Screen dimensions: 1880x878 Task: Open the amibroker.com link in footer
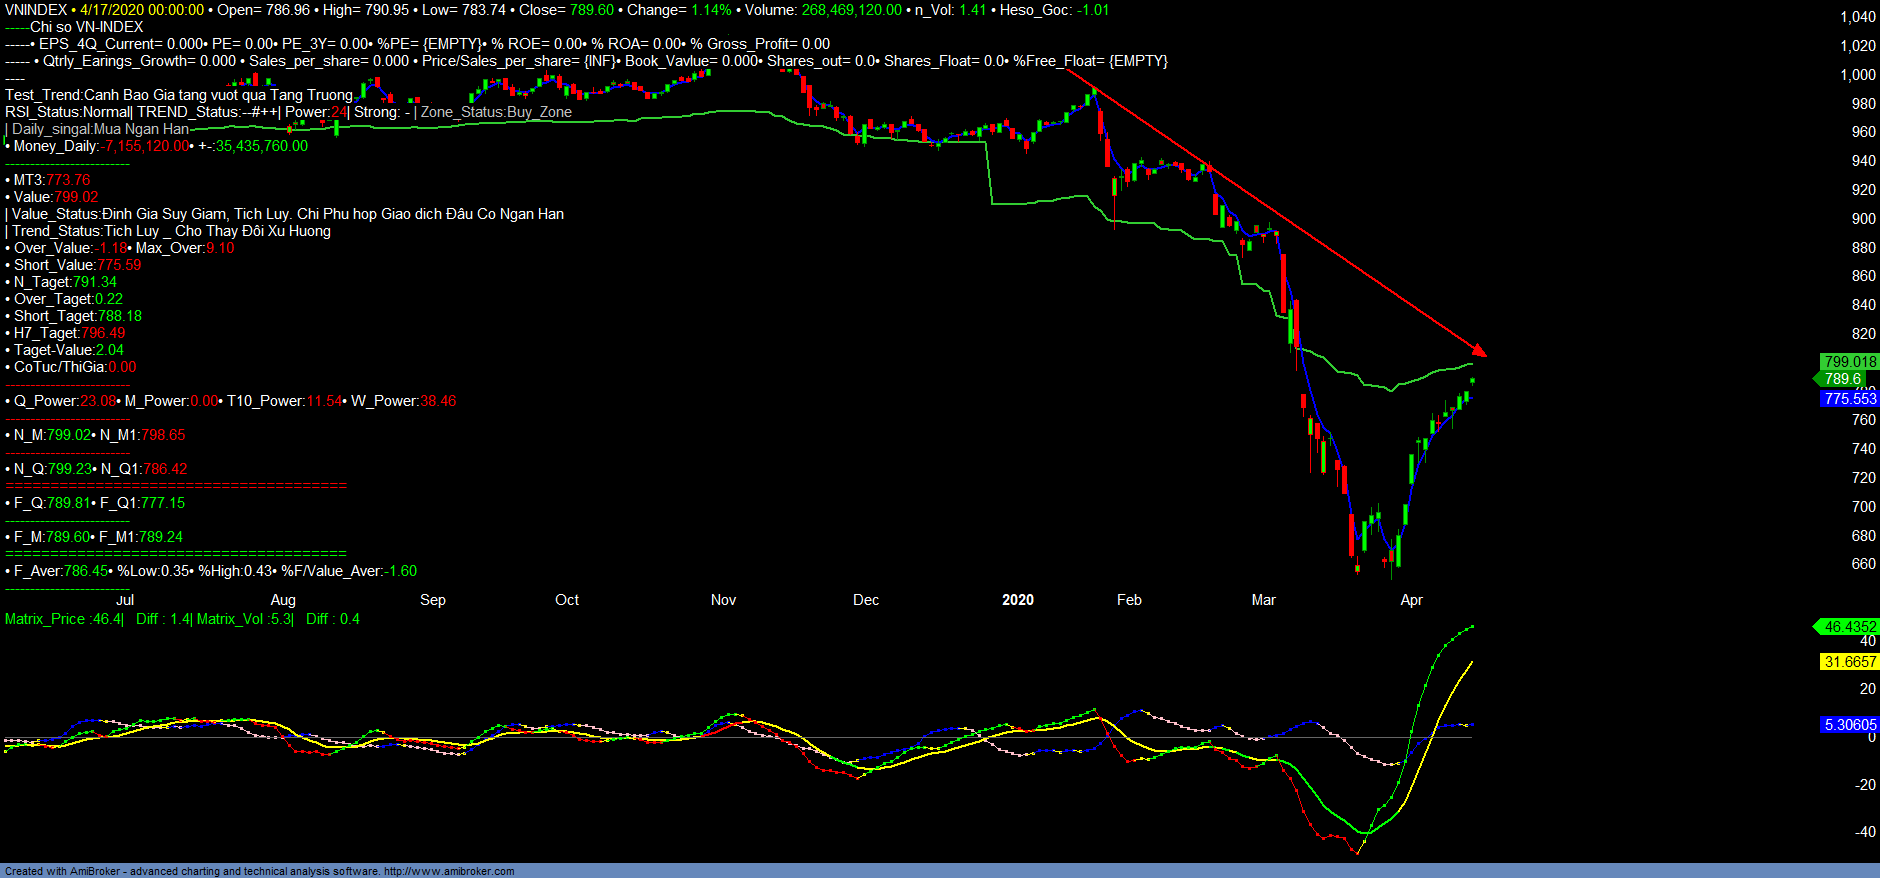(x=449, y=871)
